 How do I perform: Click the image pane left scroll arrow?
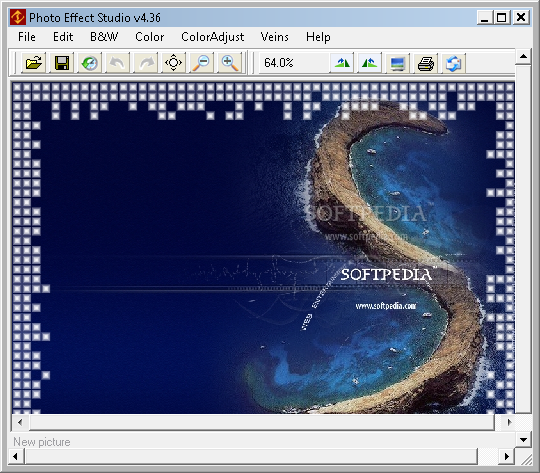click(x=20, y=422)
